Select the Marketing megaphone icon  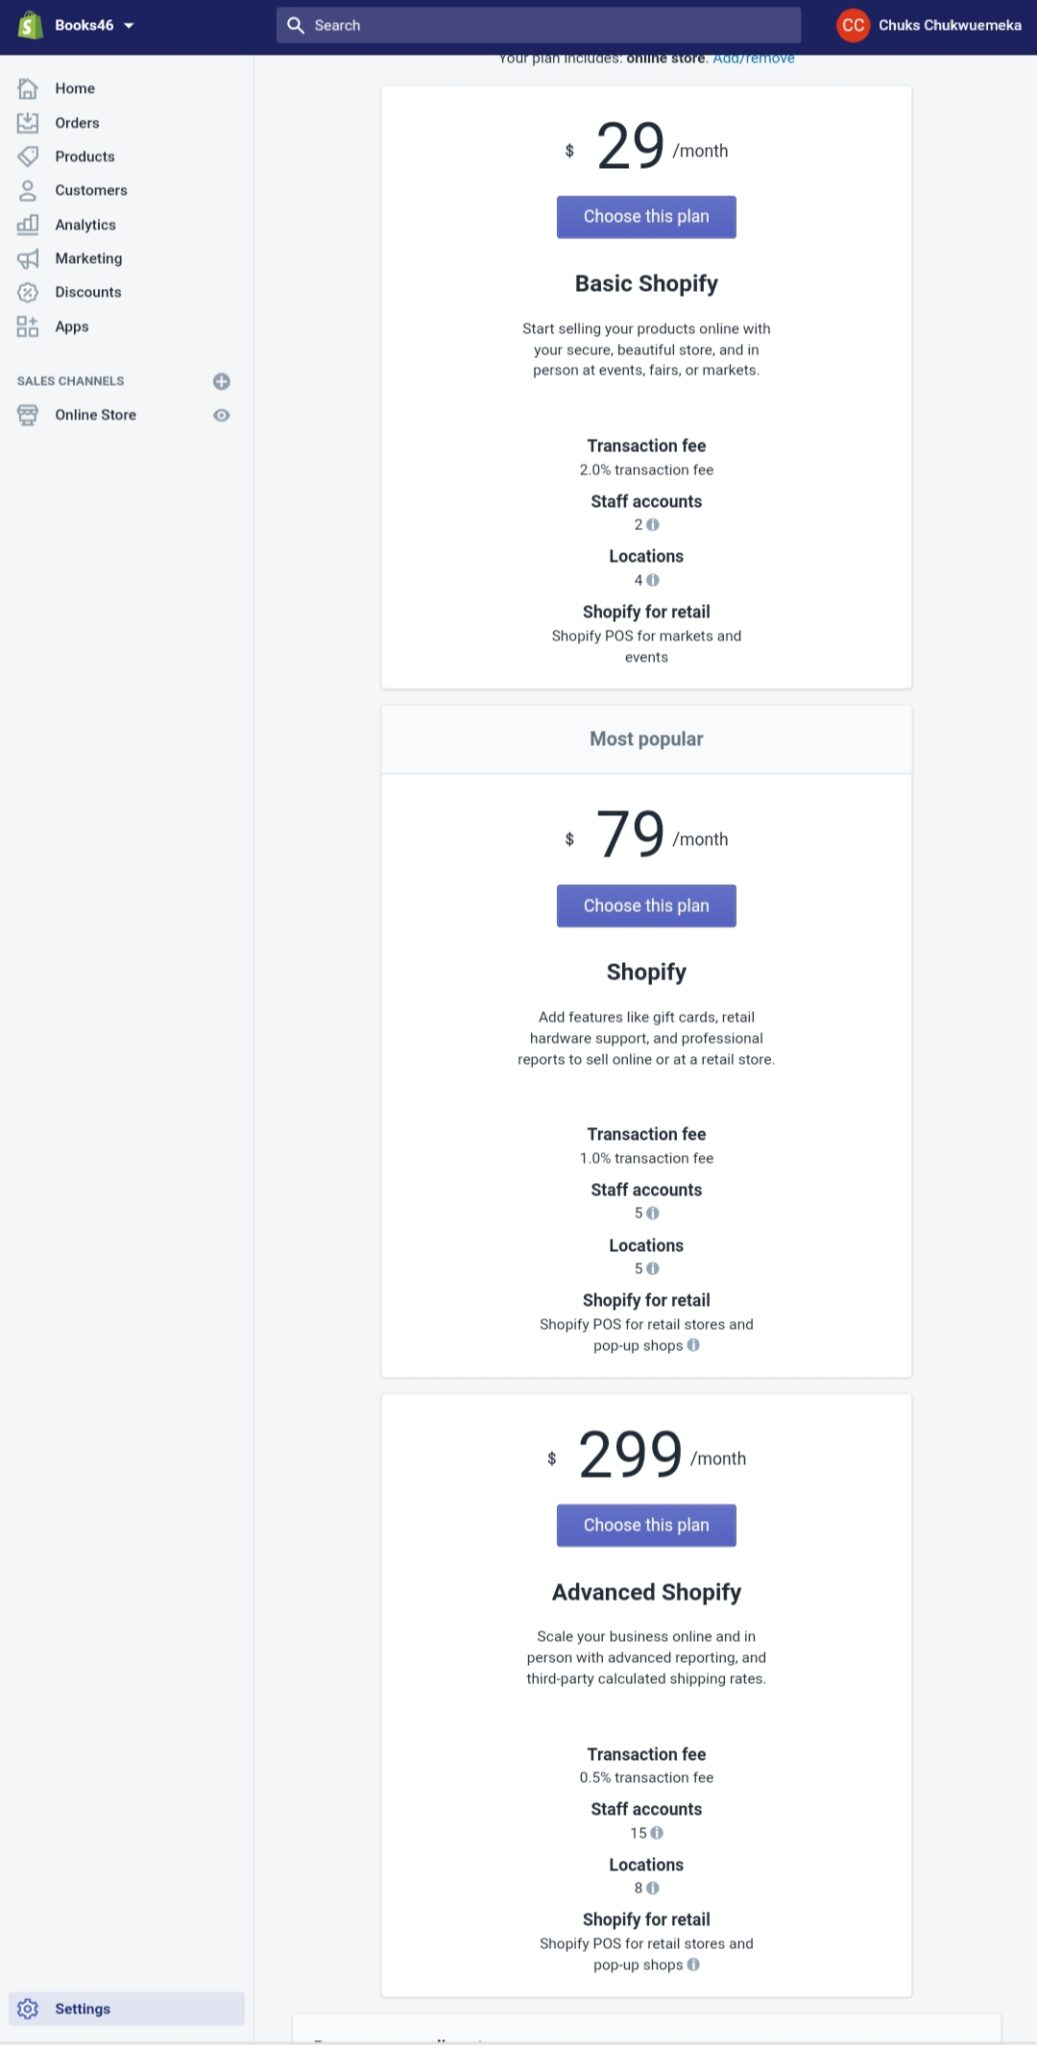click(27, 258)
